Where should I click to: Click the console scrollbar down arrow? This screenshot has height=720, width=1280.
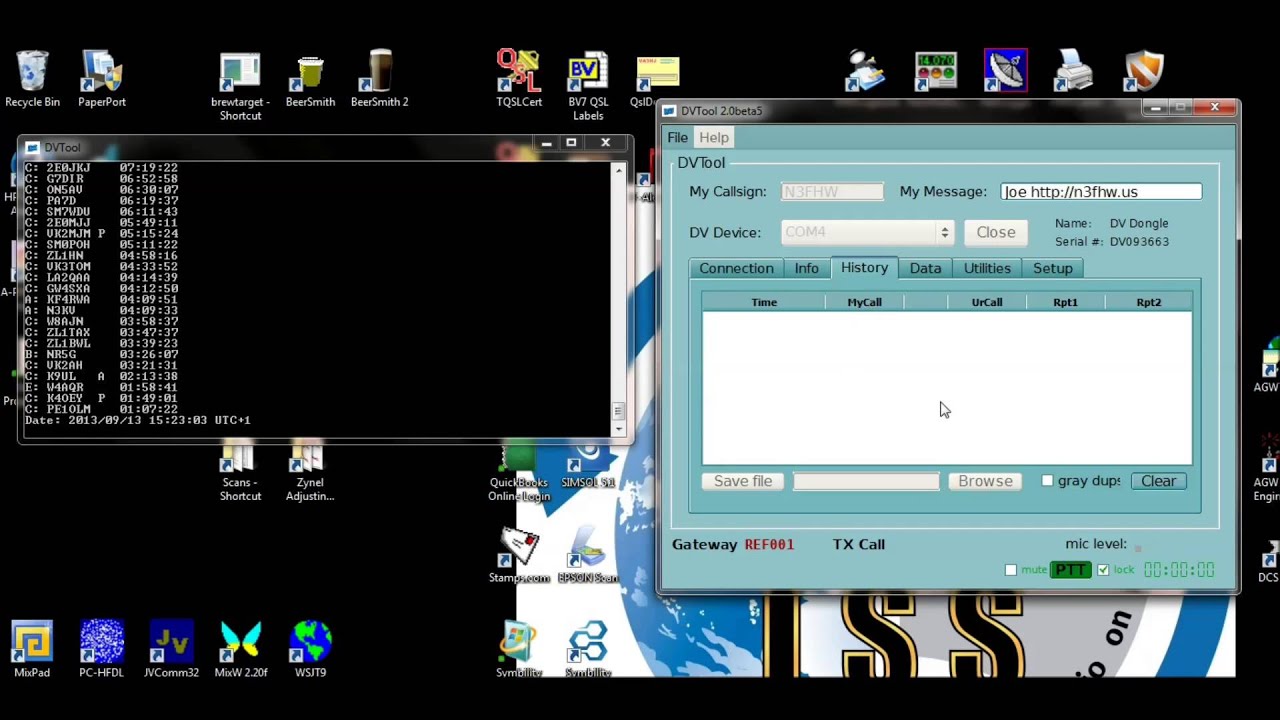(619, 429)
